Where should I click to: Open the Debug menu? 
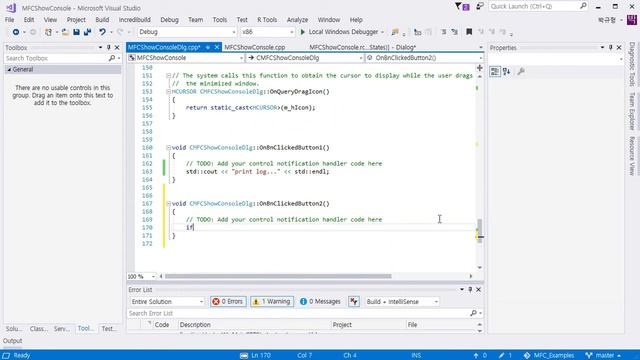point(169,20)
